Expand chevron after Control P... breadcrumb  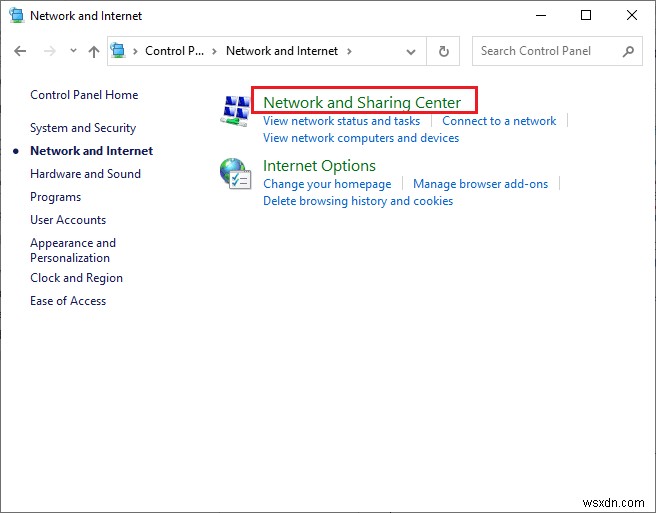(x=215, y=51)
